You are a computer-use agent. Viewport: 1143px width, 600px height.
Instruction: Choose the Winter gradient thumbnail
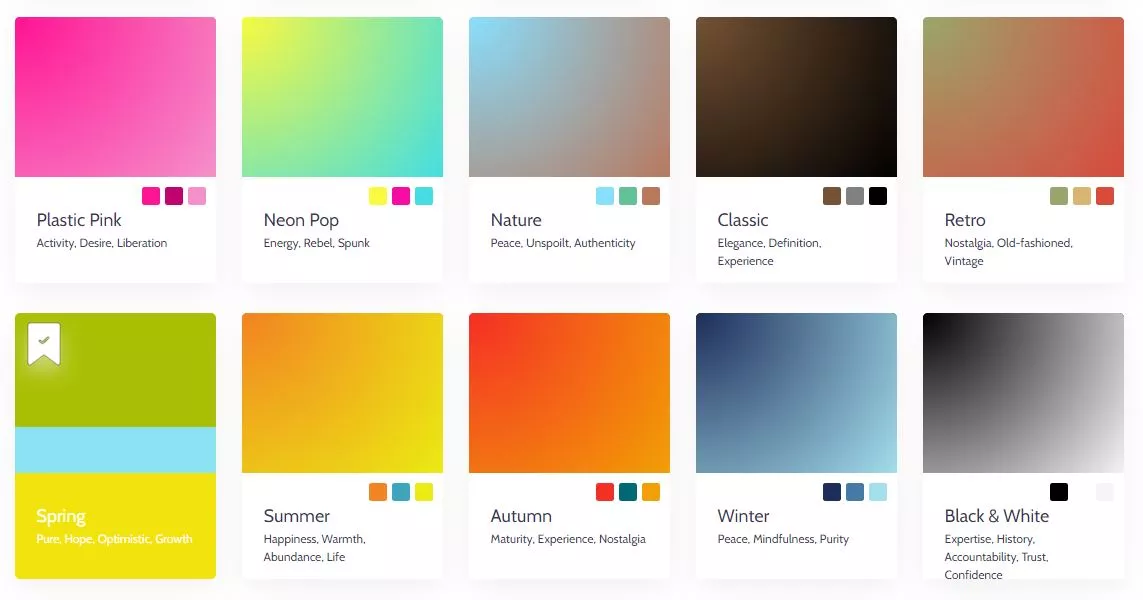coord(796,393)
